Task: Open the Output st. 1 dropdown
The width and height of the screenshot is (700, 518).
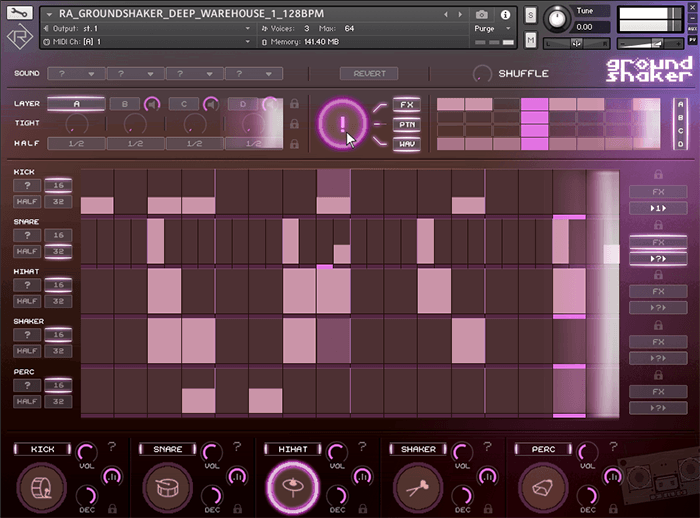Action: [x=147, y=29]
